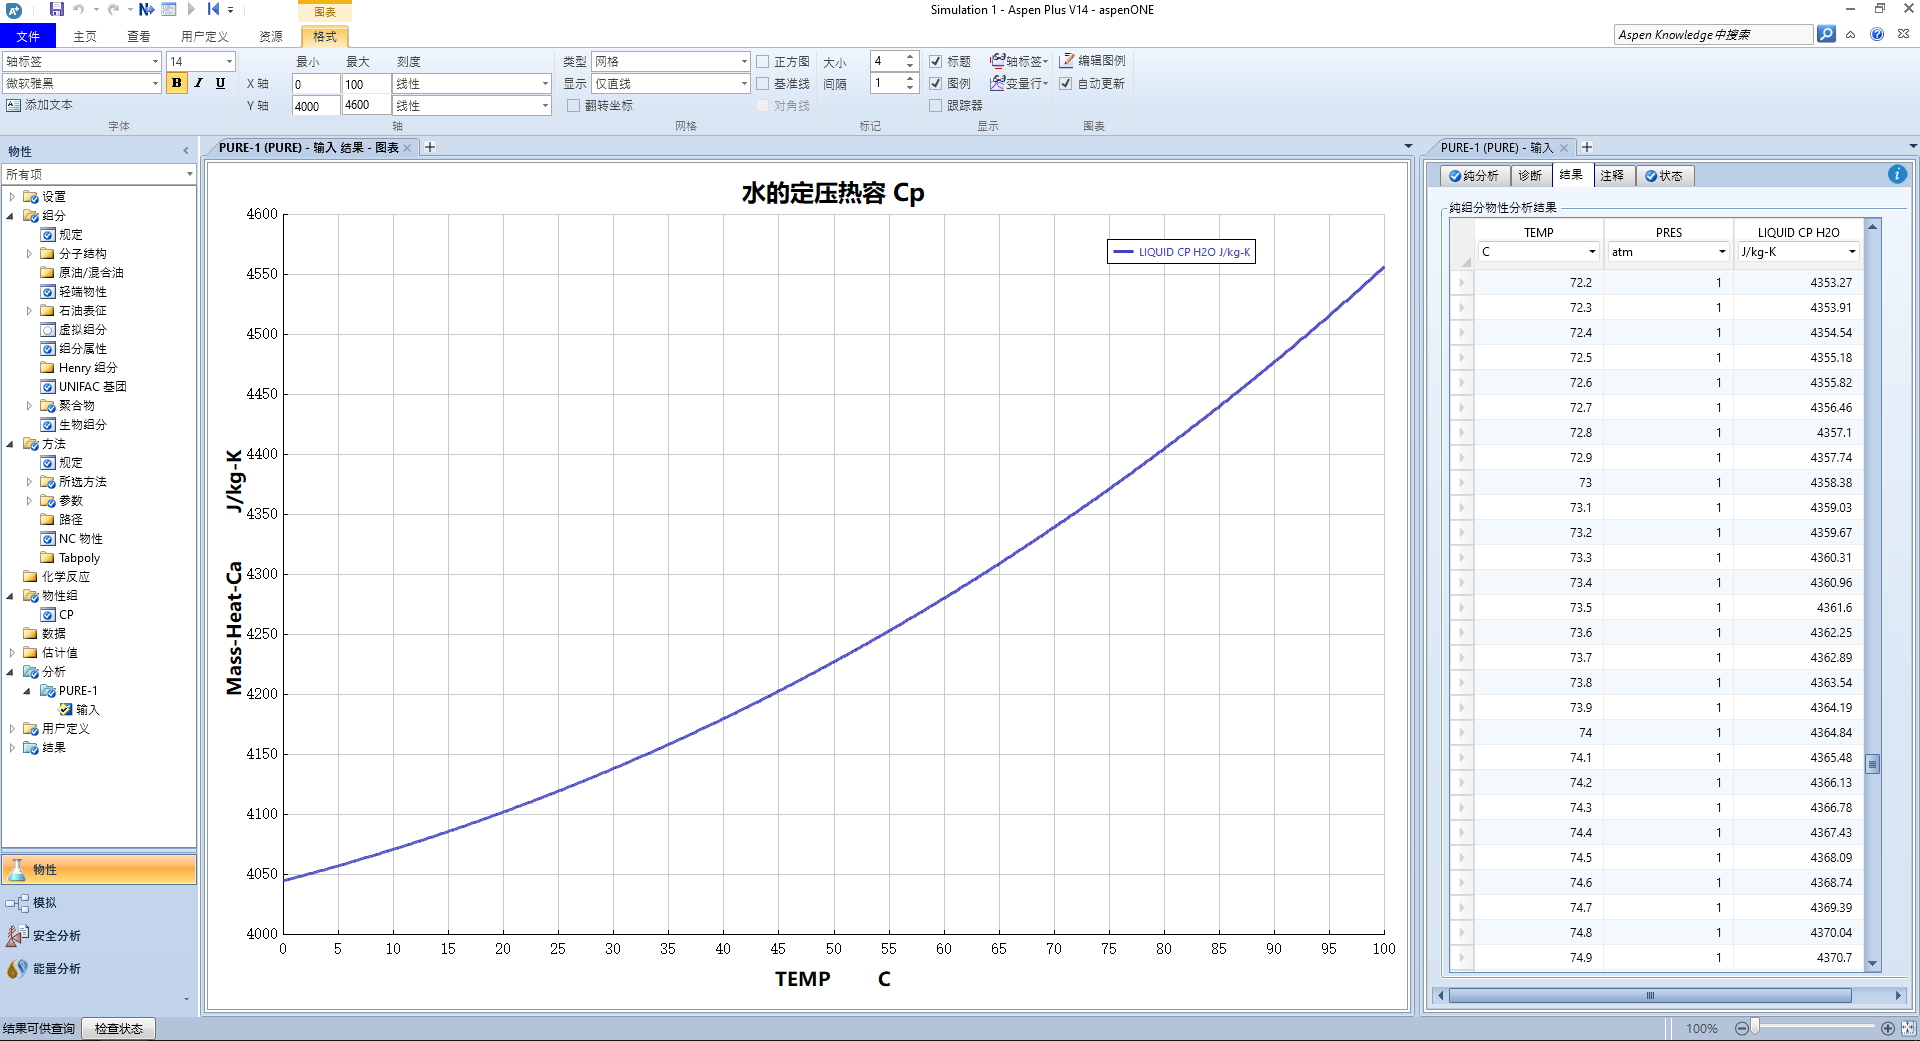Click the Redo arrow in quick toolbar
1920x1041 pixels.
pos(113,9)
